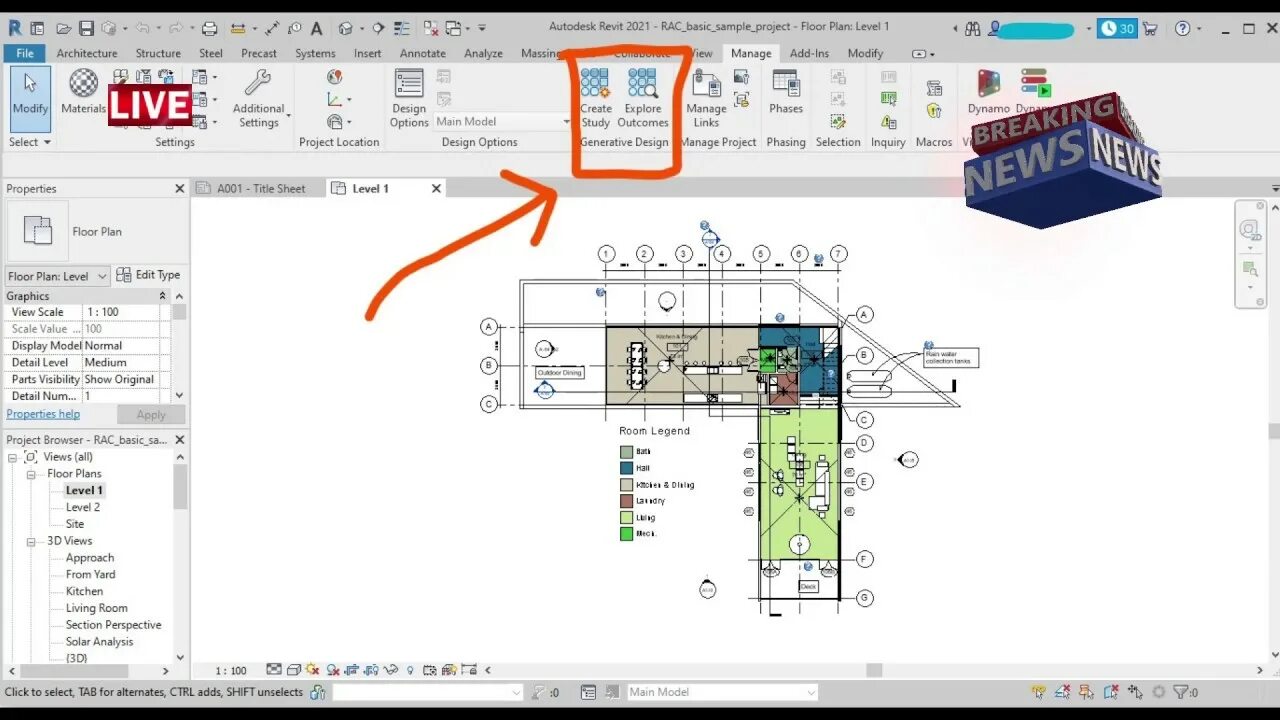Image resolution: width=1280 pixels, height=720 pixels.
Task: Select the Modify tool
Action: [x=30, y=99]
